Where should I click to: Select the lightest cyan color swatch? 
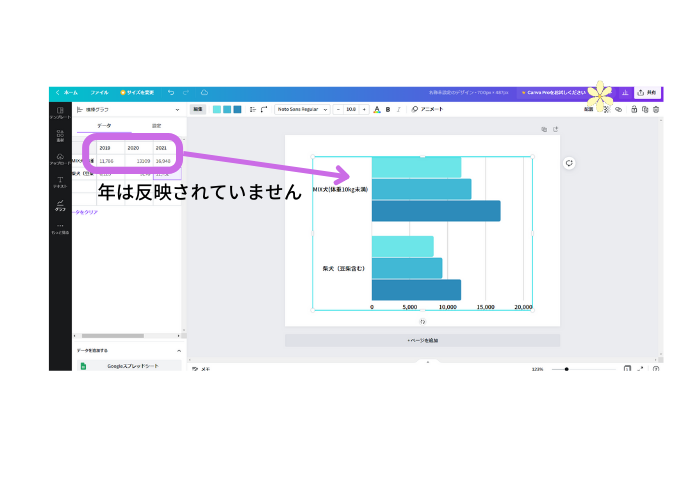217,109
